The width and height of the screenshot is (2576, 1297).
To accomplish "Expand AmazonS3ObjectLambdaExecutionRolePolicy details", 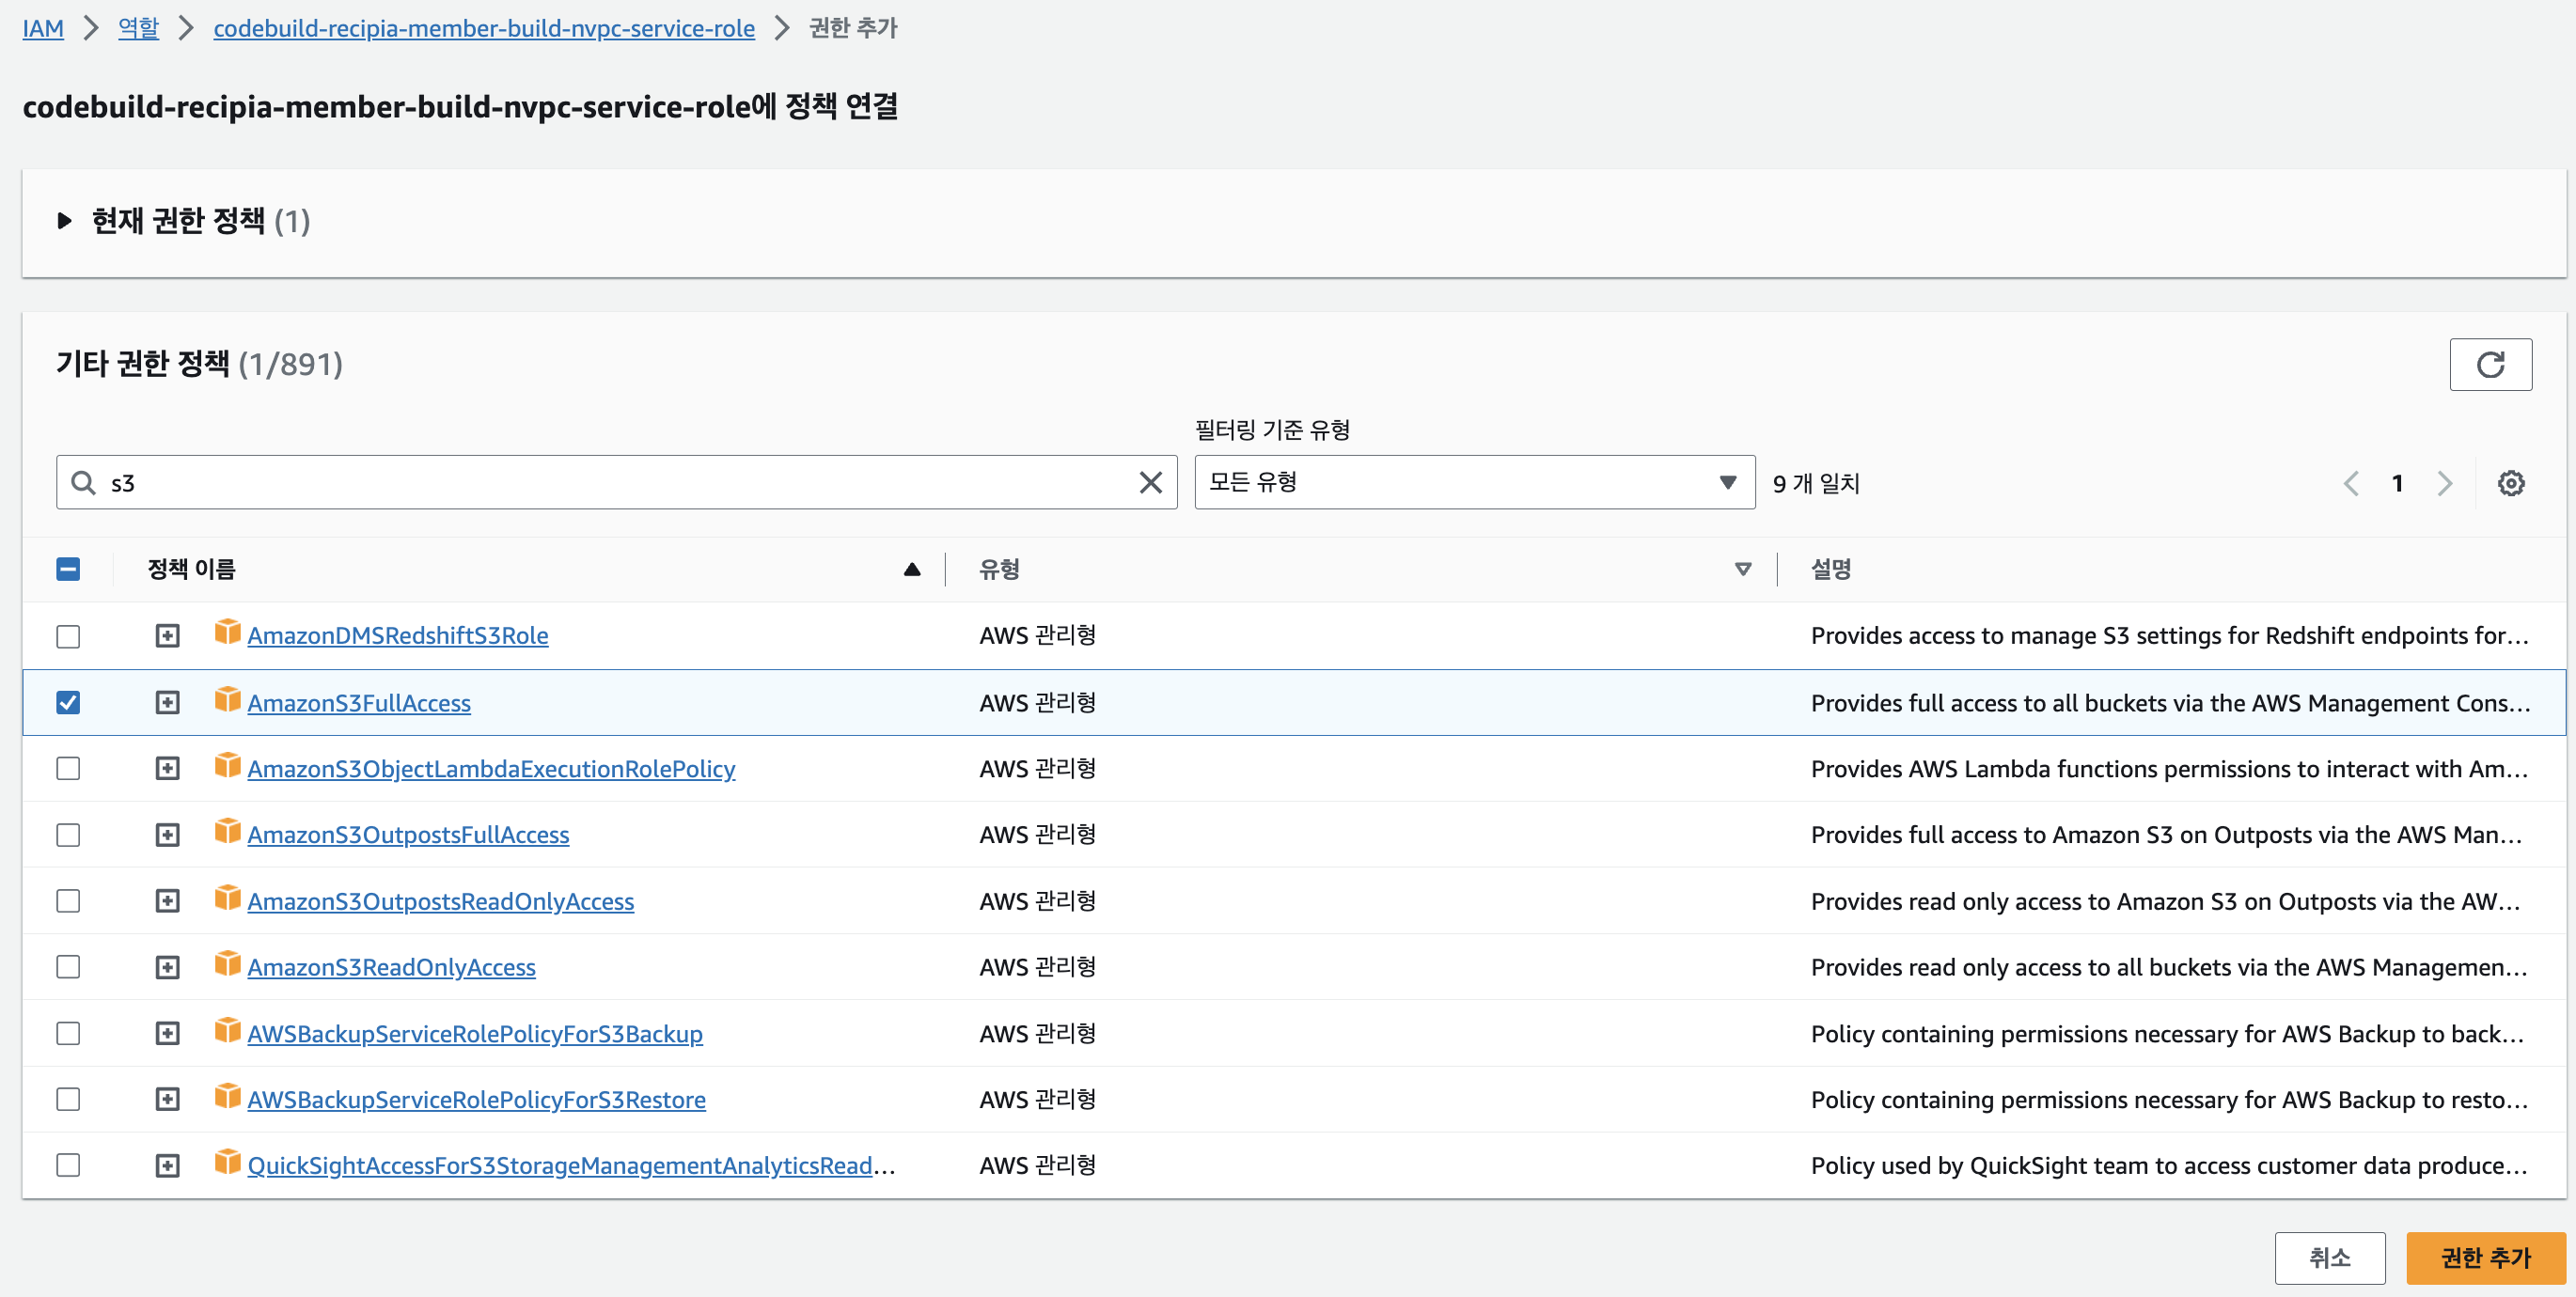I will click(167, 768).
